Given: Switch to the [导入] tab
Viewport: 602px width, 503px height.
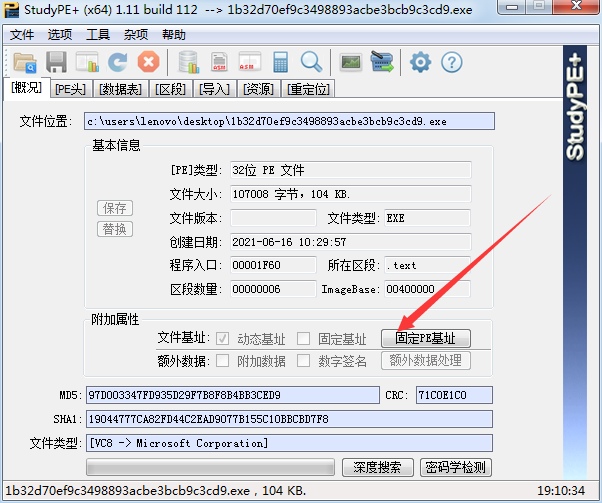Looking at the screenshot, I should click(214, 89).
